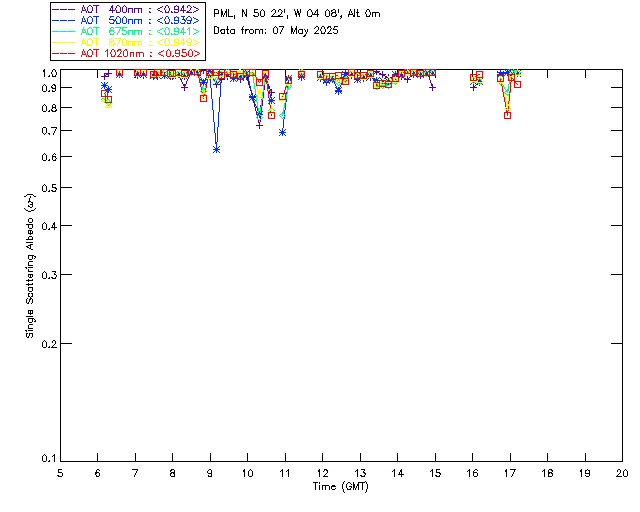The height and width of the screenshot is (512, 640).
Task: Click the red dashed line legend sample
Action: [x=64, y=53]
